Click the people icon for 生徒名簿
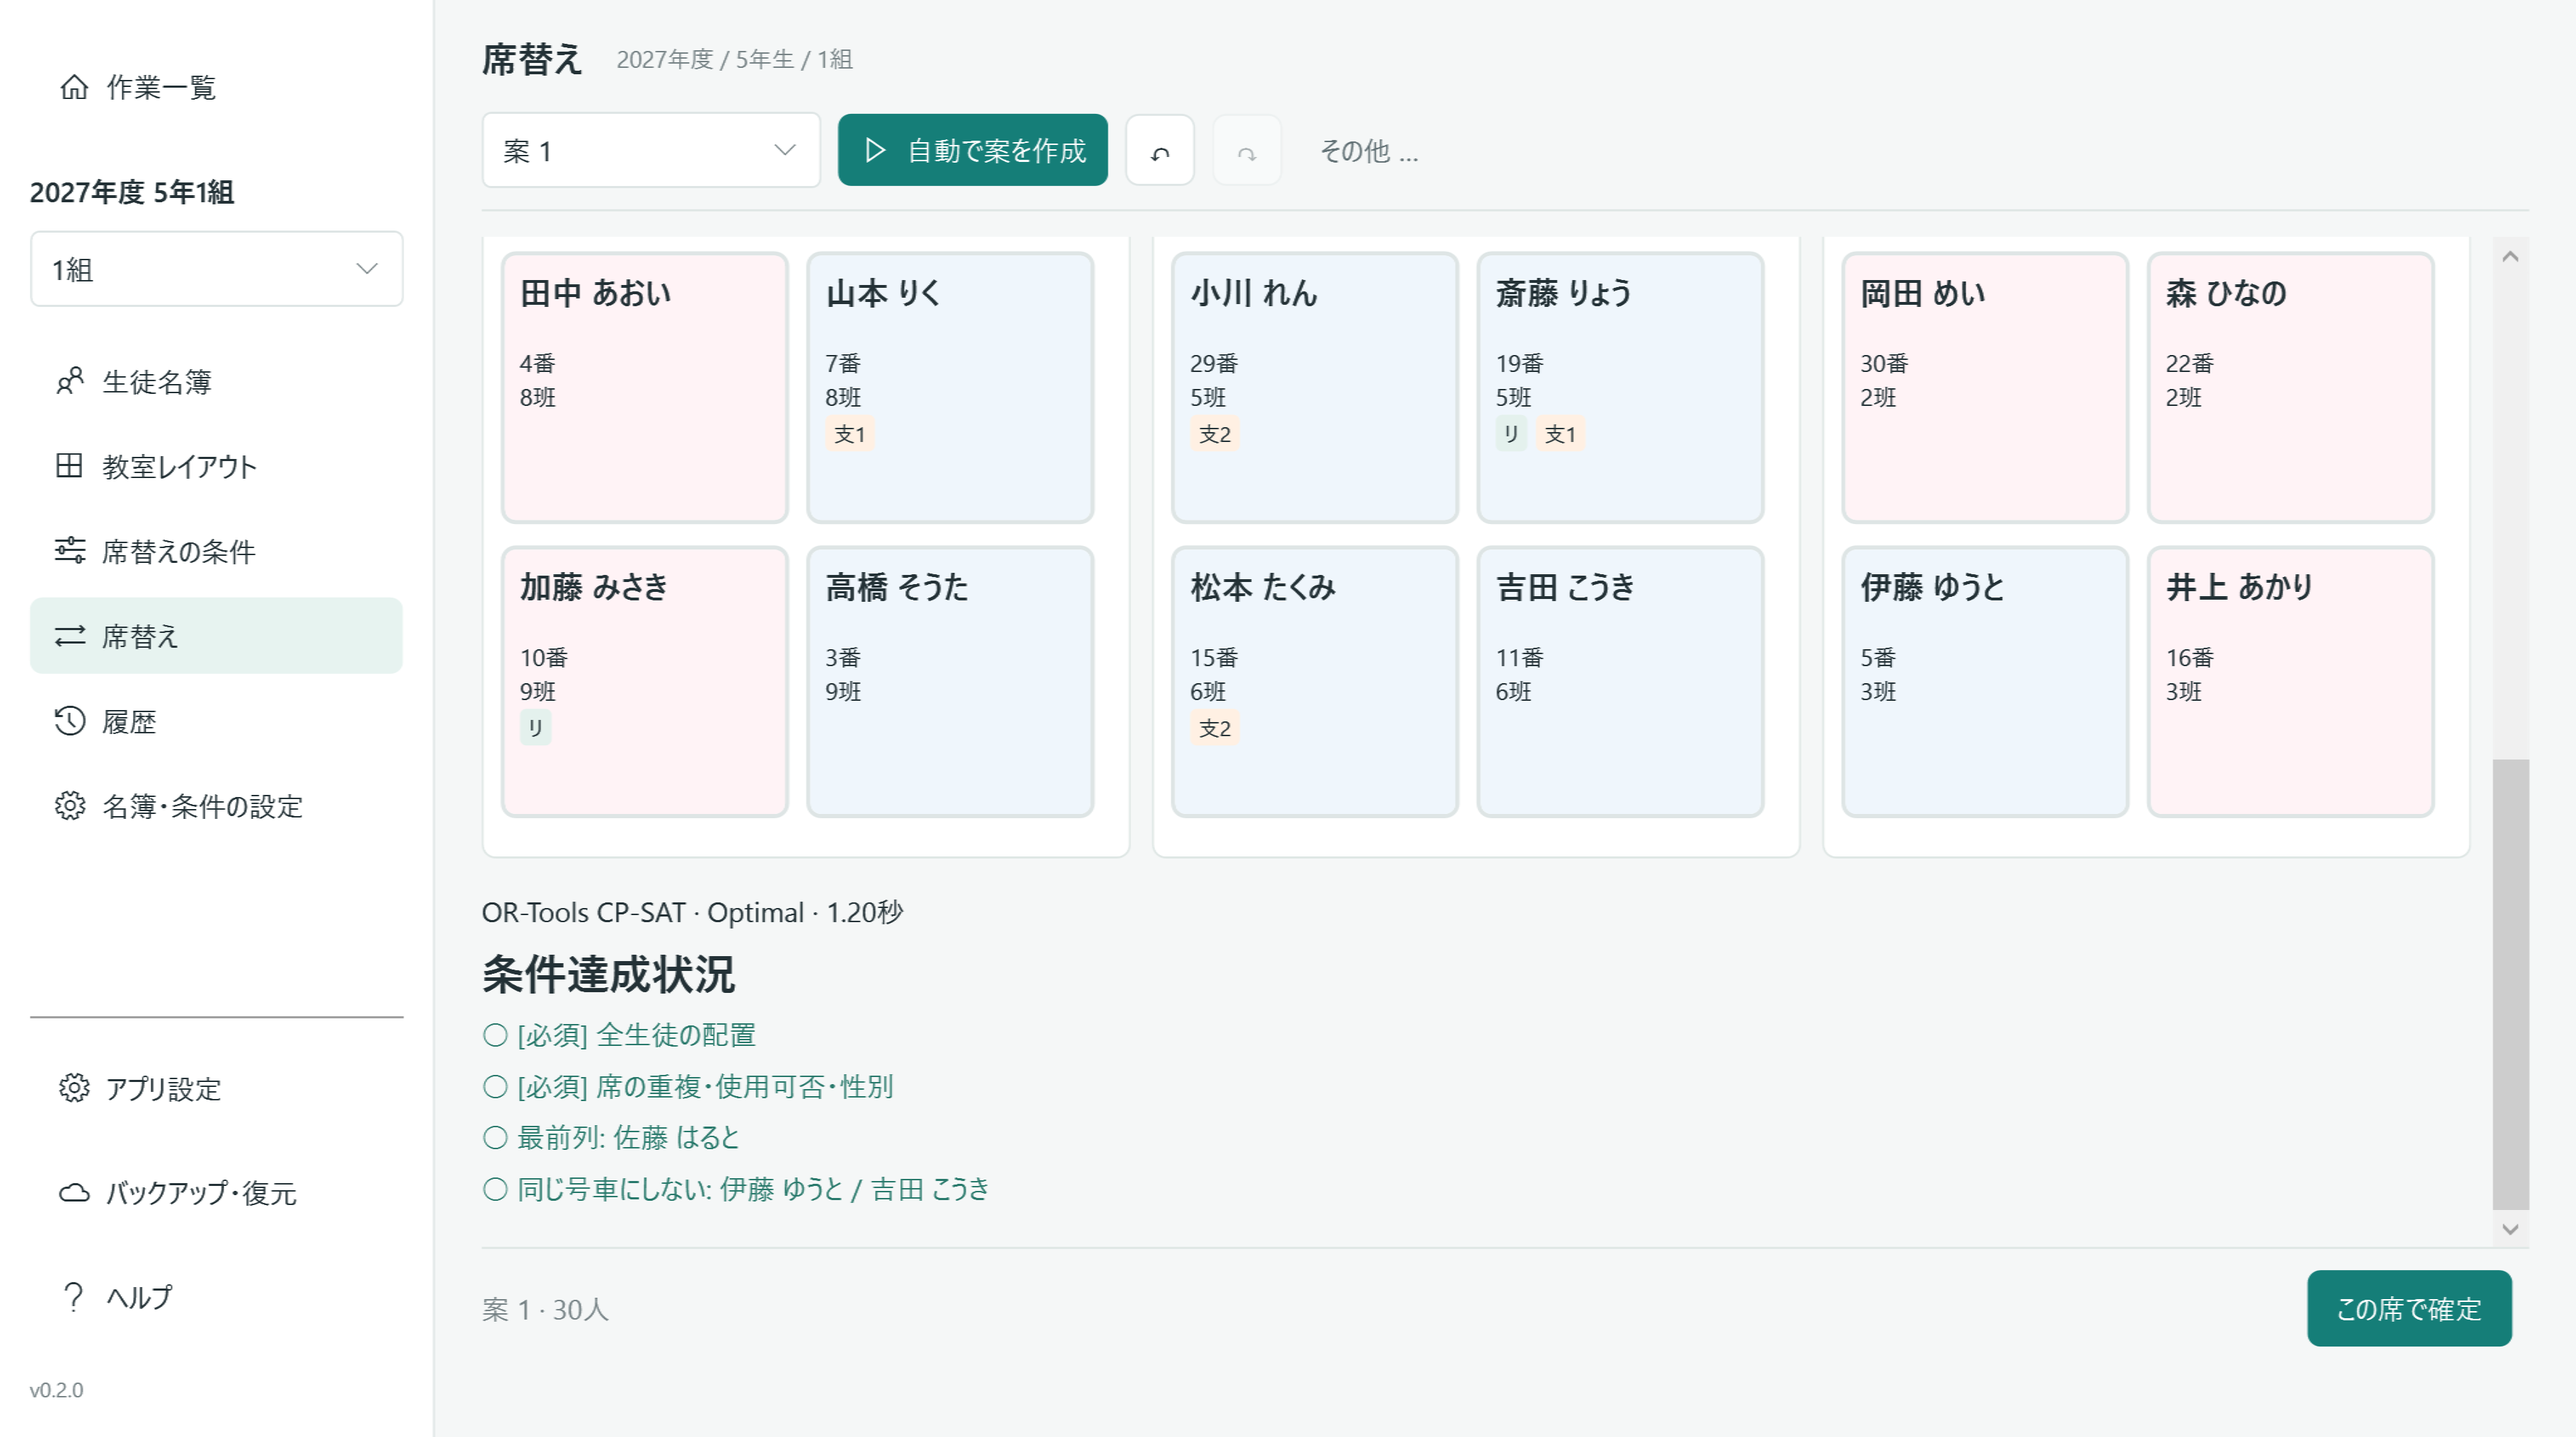This screenshot has width=2576, height=1437. point(69,381)
